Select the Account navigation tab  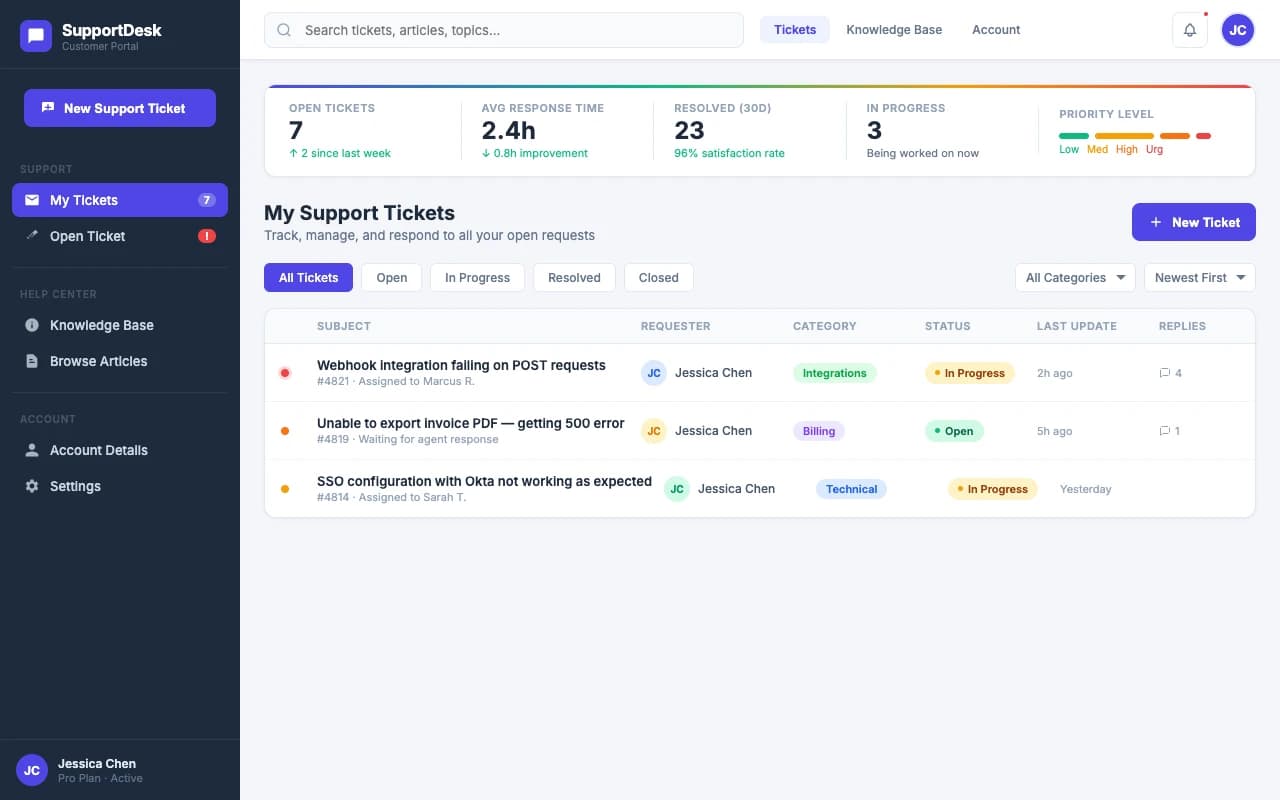click(x=995, y=30)
